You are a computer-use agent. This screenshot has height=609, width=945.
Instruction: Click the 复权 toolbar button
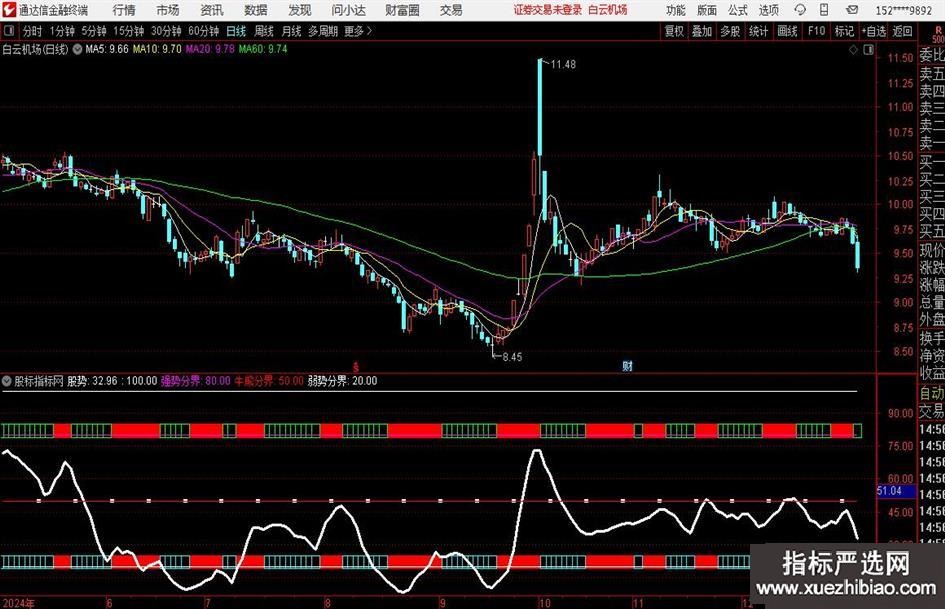[x=674, y=31]
